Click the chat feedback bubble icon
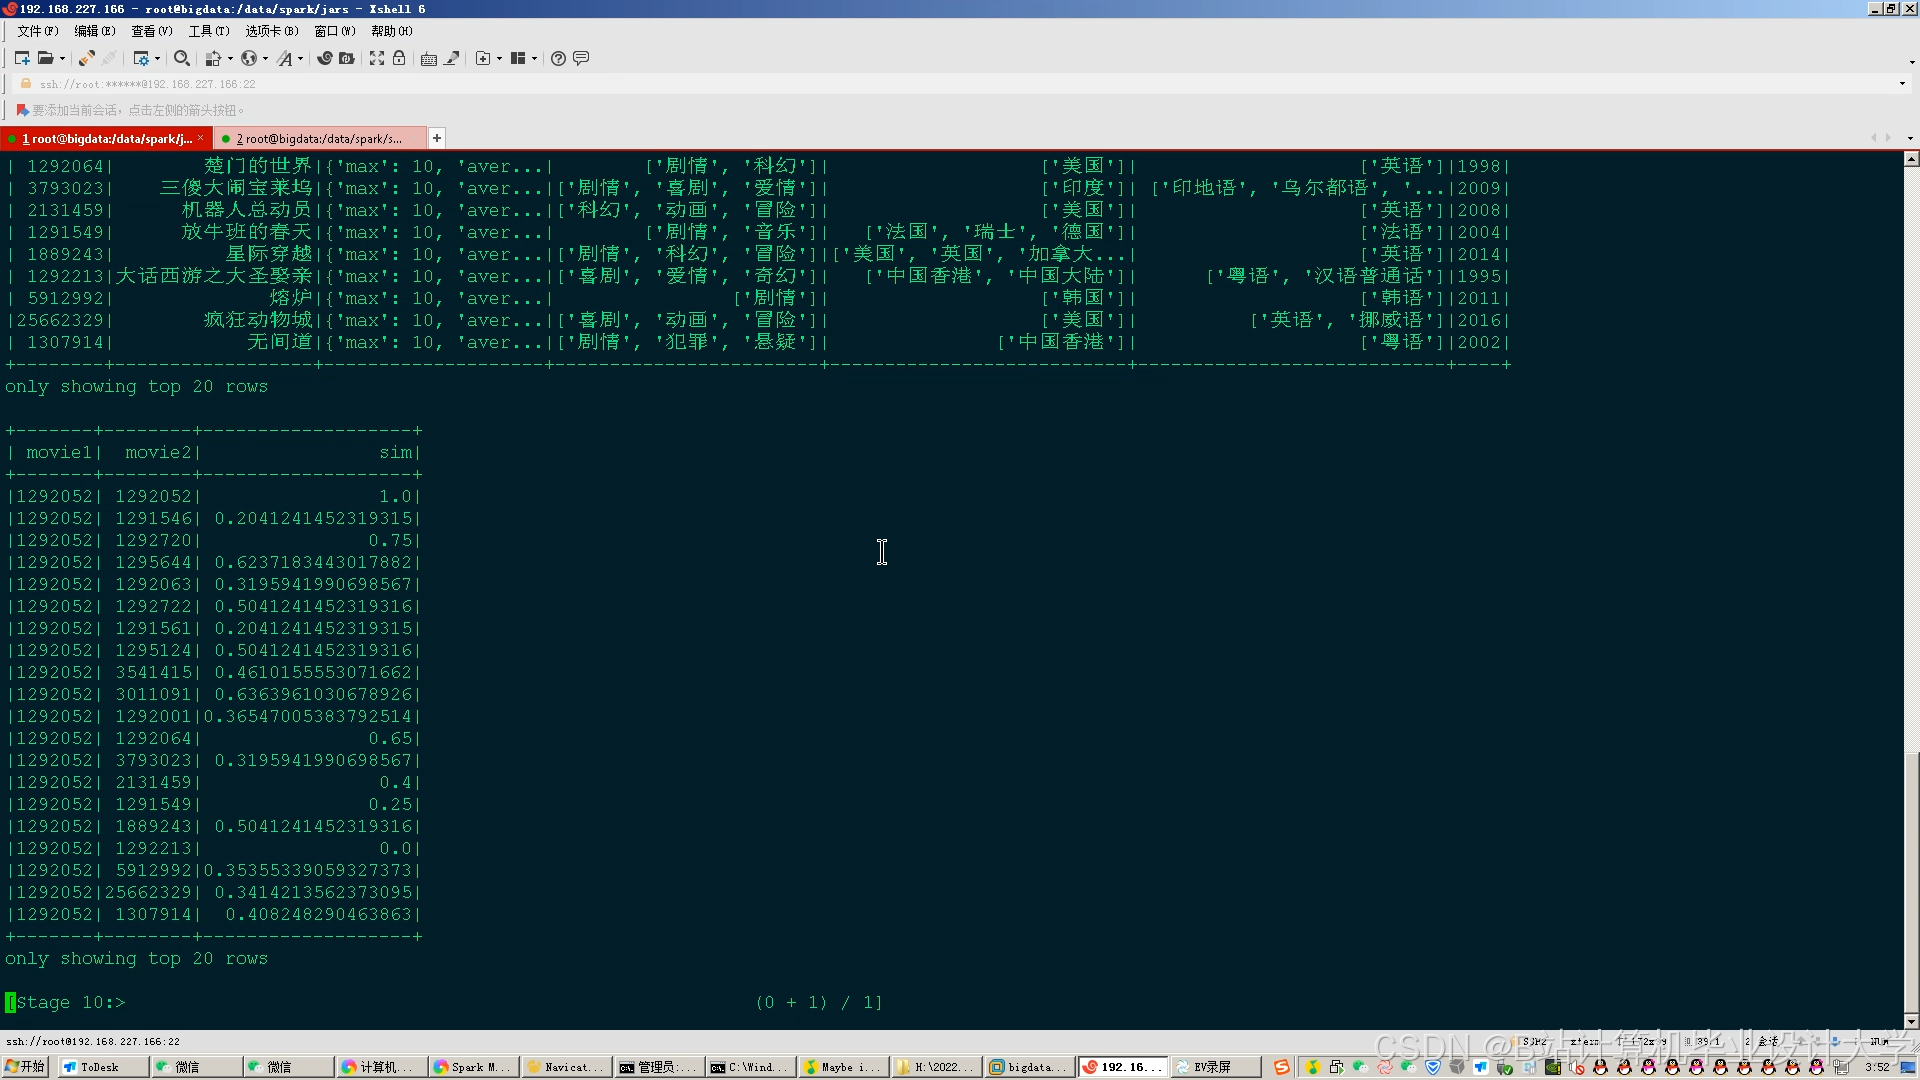The image size is (1920, 1080). tap(581, 58)
